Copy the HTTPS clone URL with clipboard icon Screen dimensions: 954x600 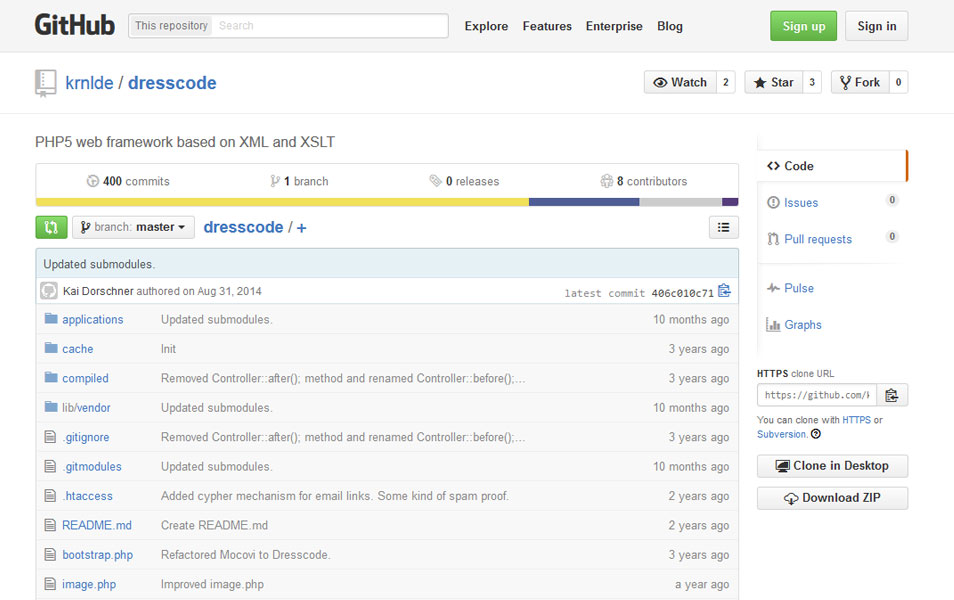[892, 395]
